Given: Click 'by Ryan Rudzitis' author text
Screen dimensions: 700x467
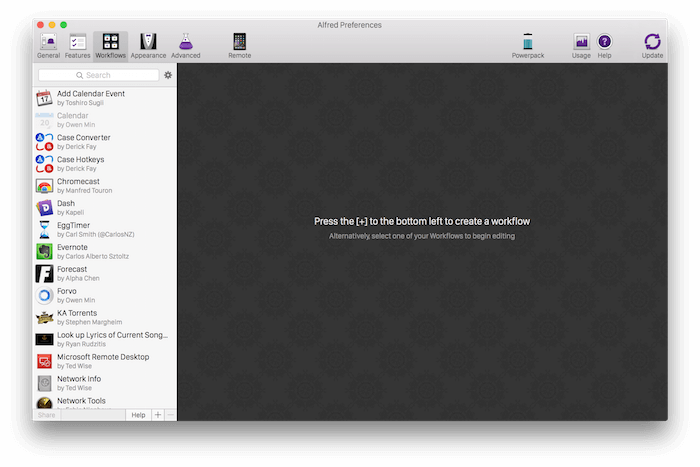Looking at the screenshot, I should [81, 344].
